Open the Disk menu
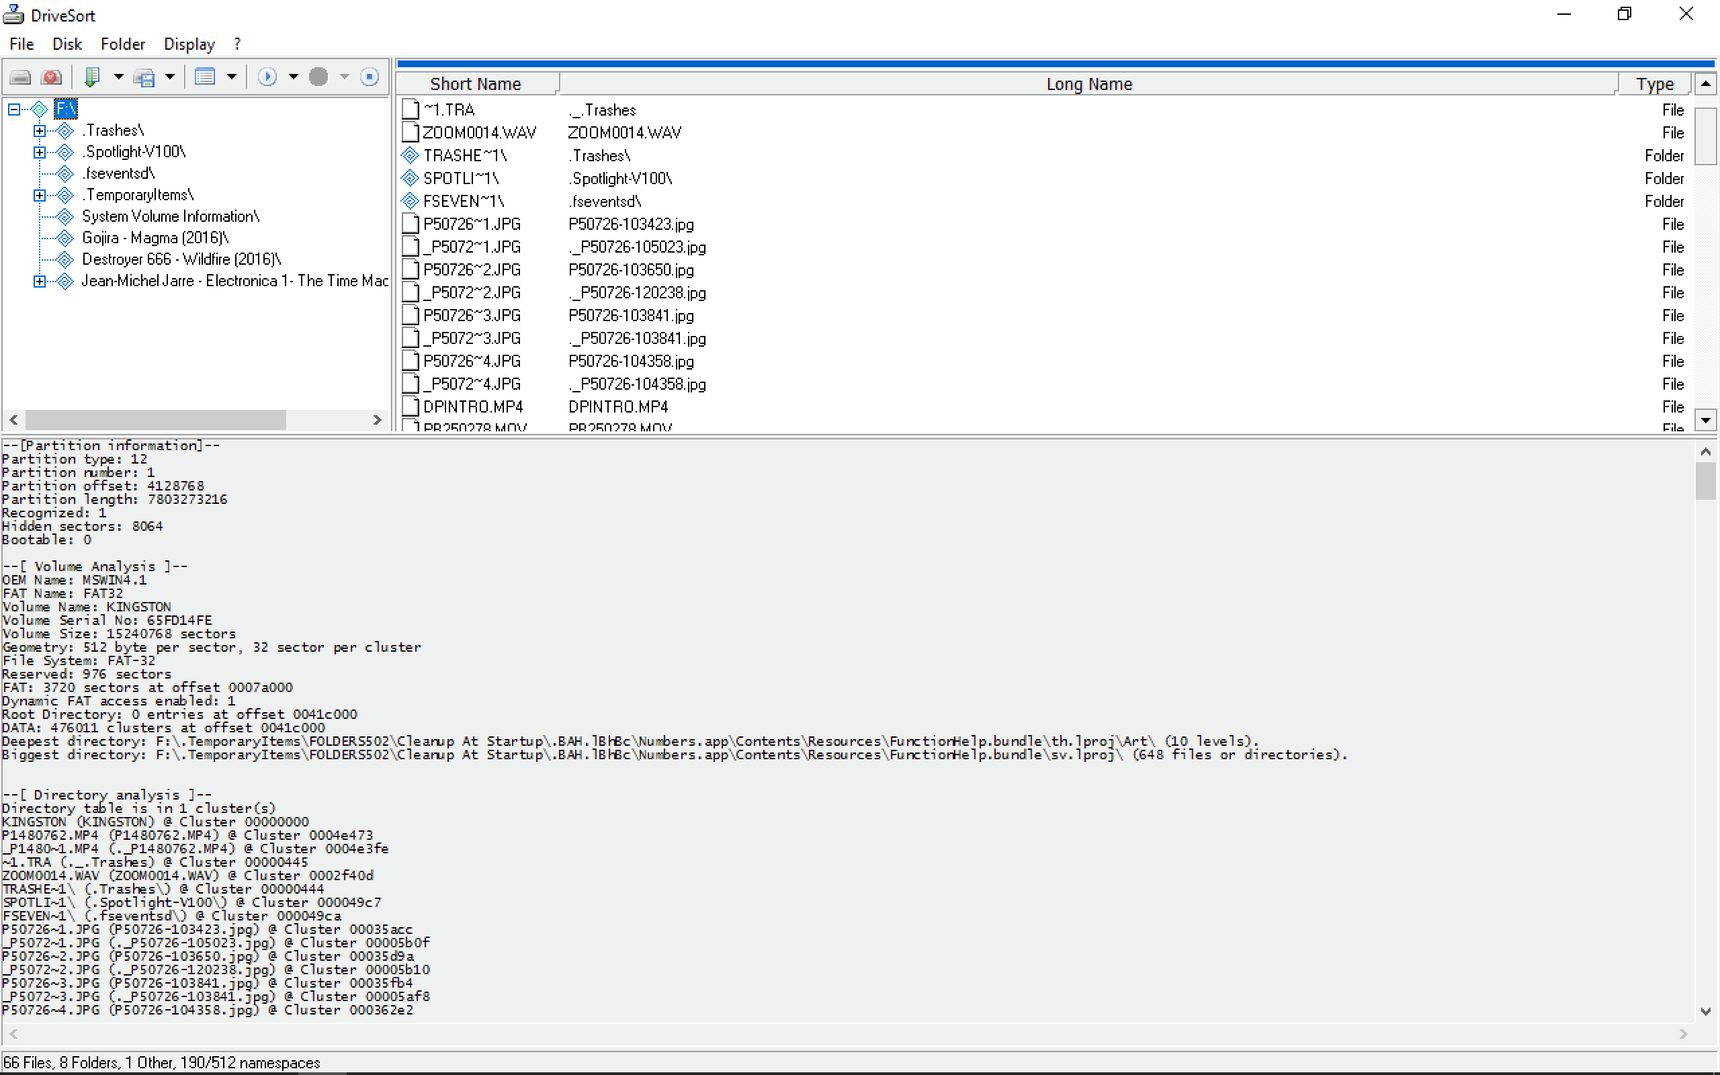 click(x=67, y=44)
